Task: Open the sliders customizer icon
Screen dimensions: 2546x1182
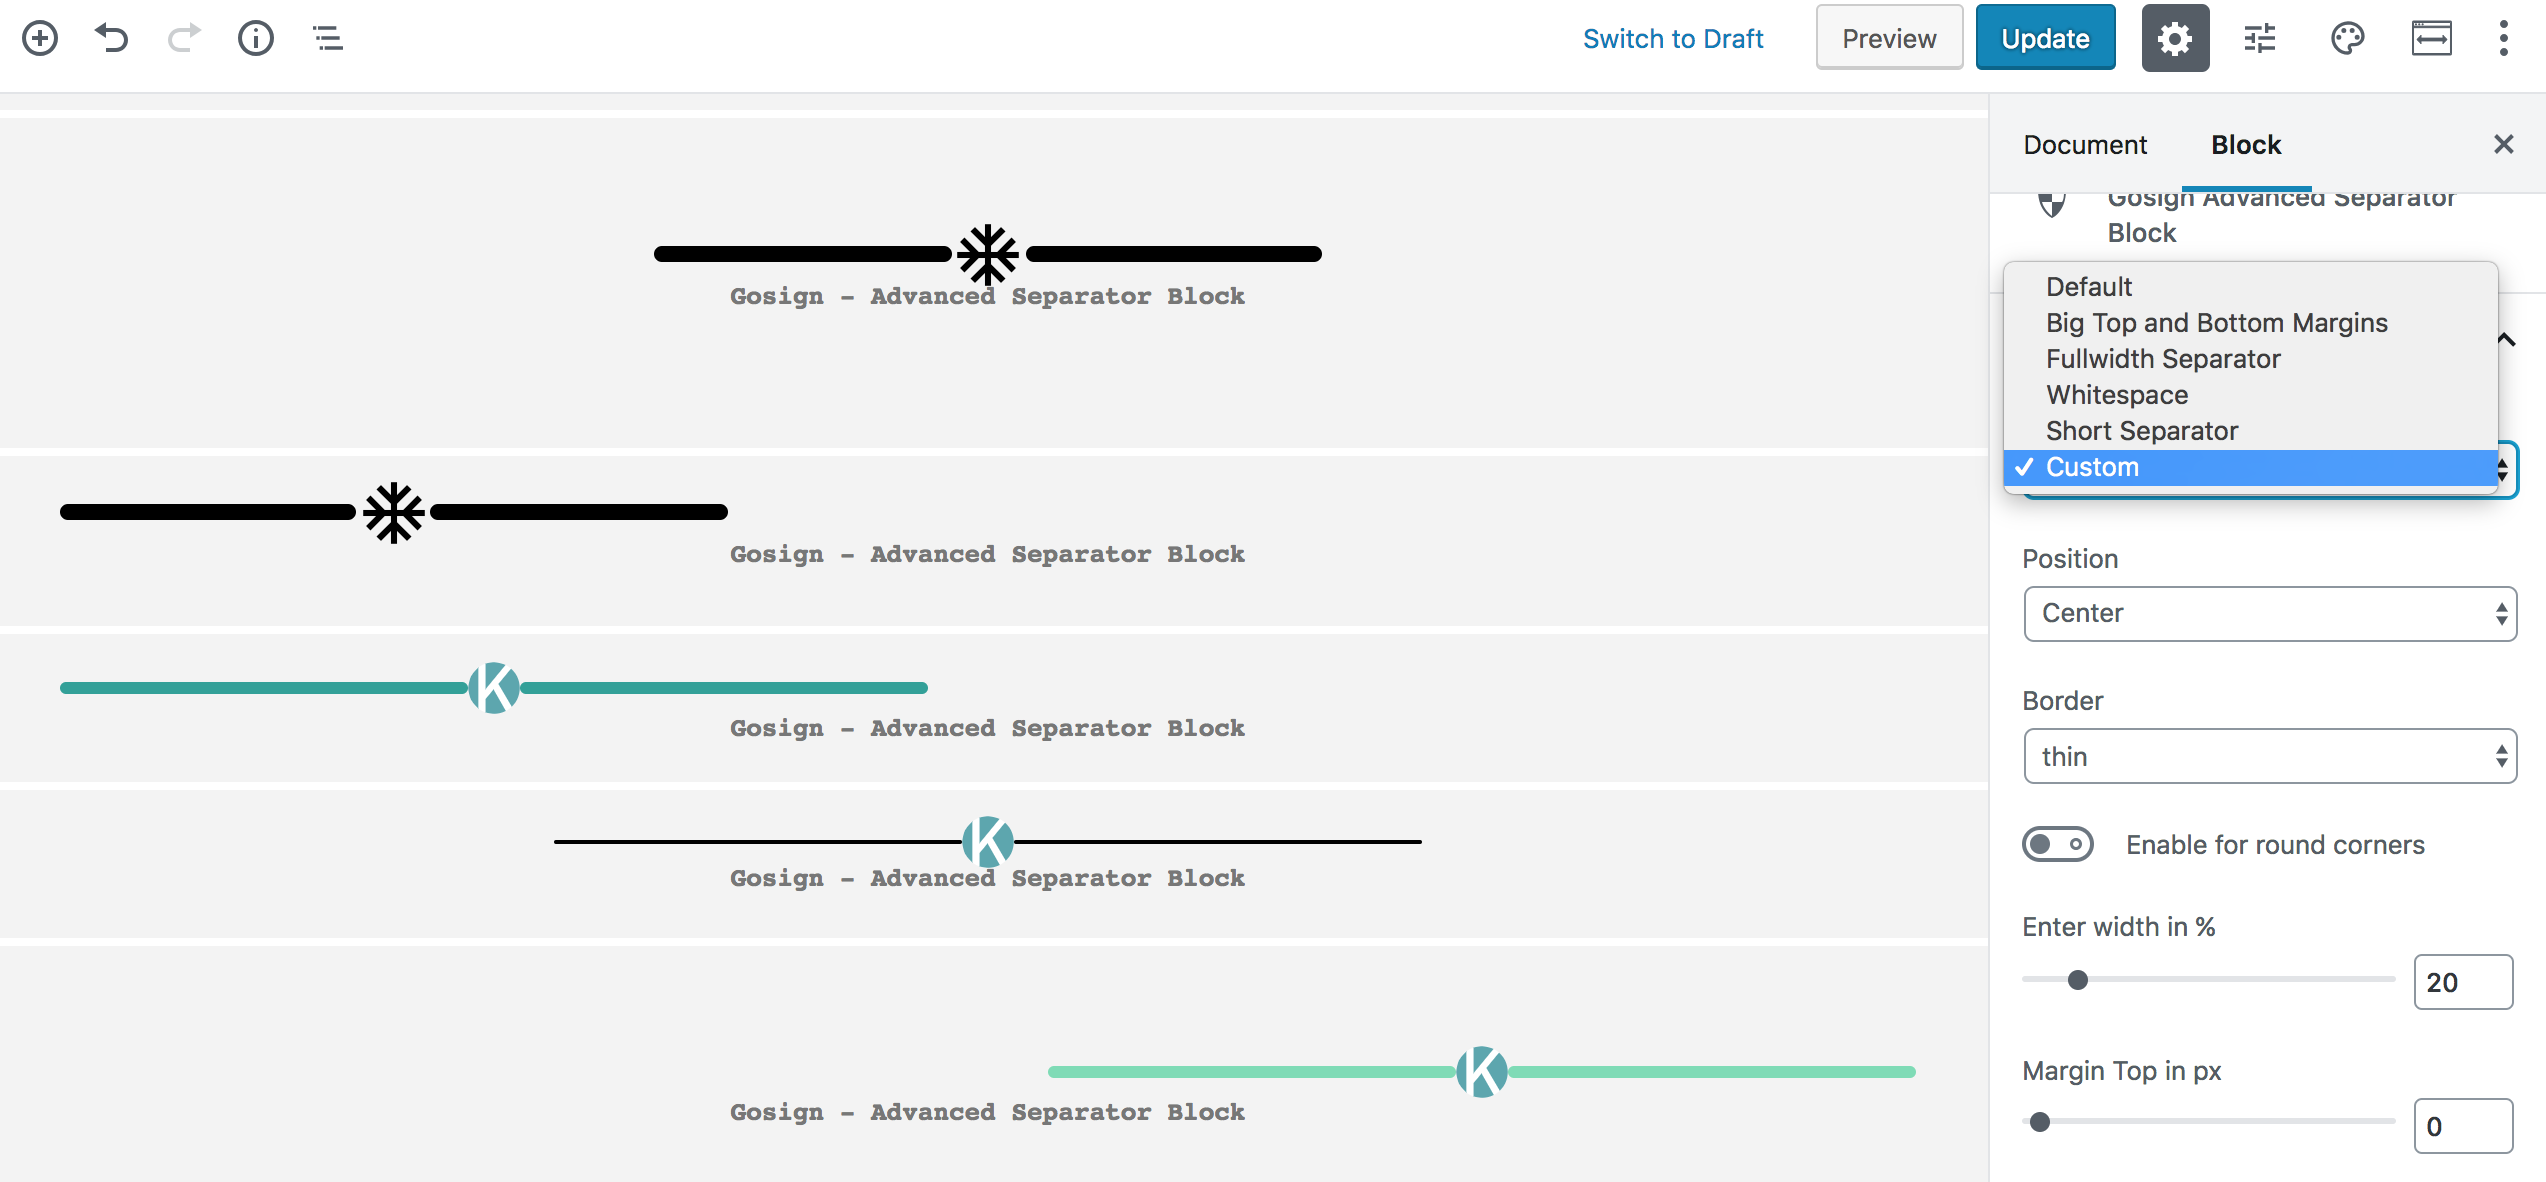Action: [2260, 39]
